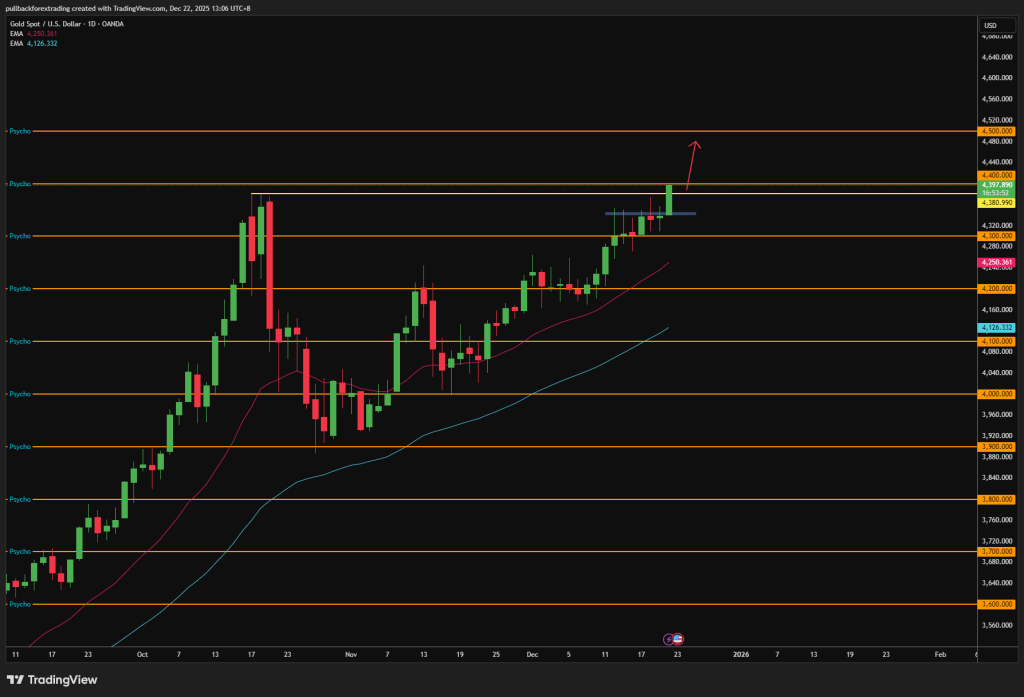Click the pink 4,250.361 EMA axis label
Viewport: 1024px width, 697px height.
[998, 262]
